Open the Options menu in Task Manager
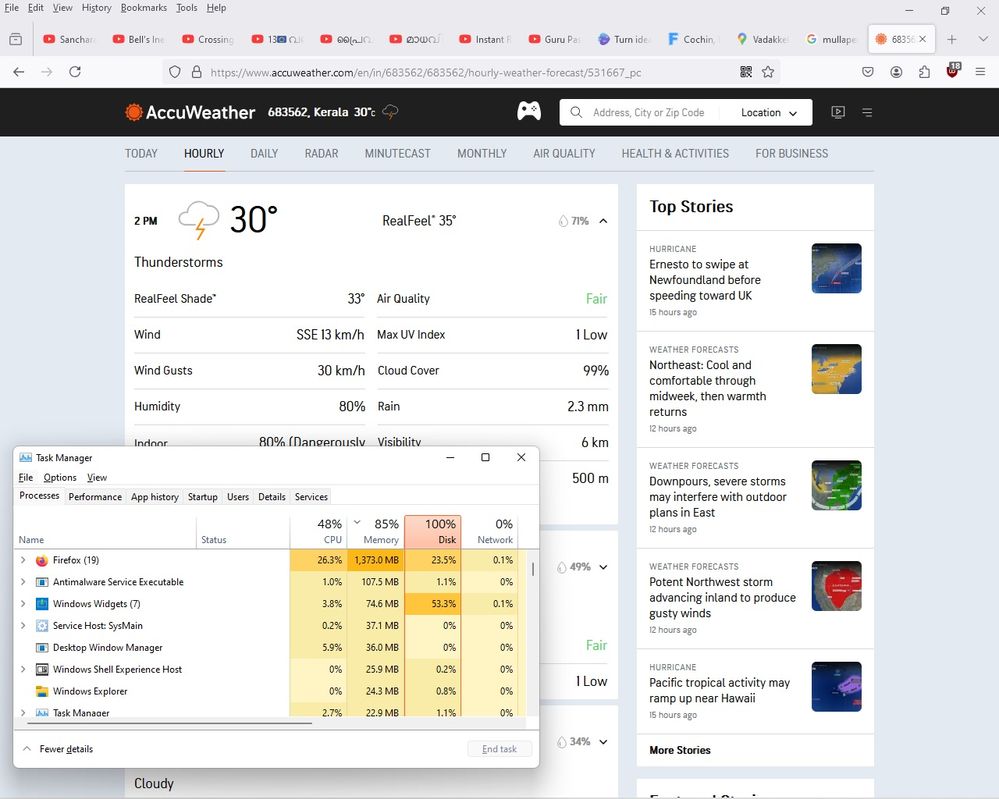This screenshot has height=799, width=999. 60,478
